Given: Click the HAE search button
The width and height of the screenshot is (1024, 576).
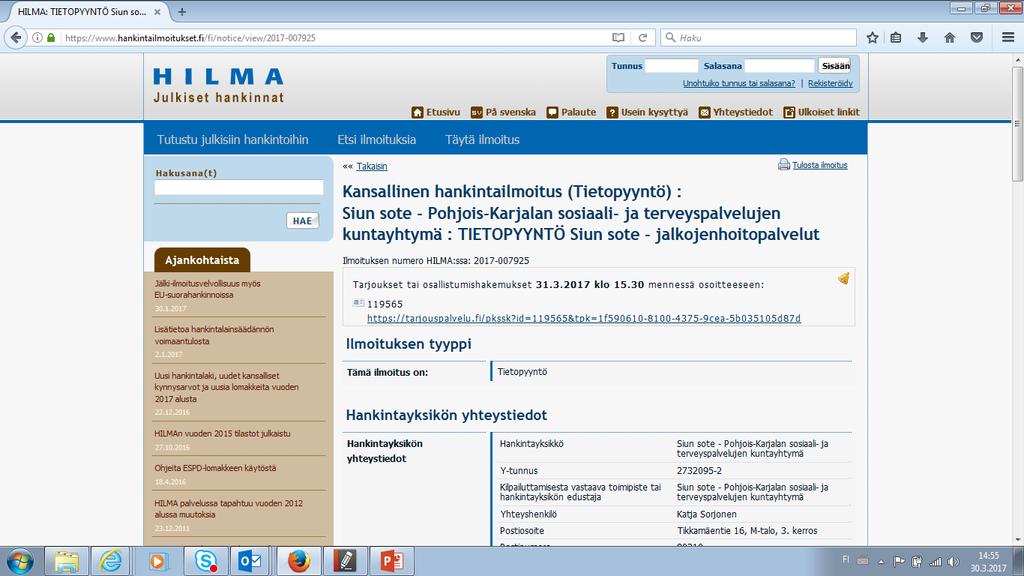Looking at the screenshot, I should point(302,221).
